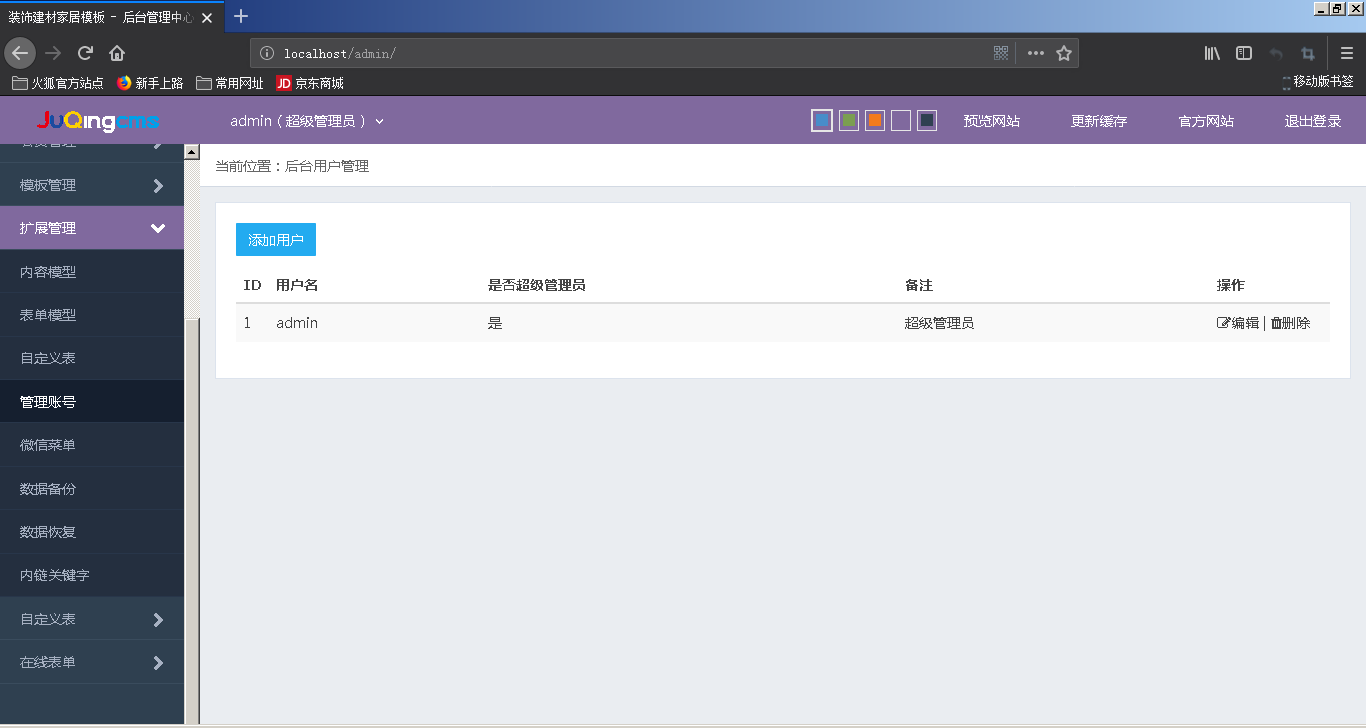The image size is (1366, 728).
Task: Go to the browser home page
Action: (117, 53)
